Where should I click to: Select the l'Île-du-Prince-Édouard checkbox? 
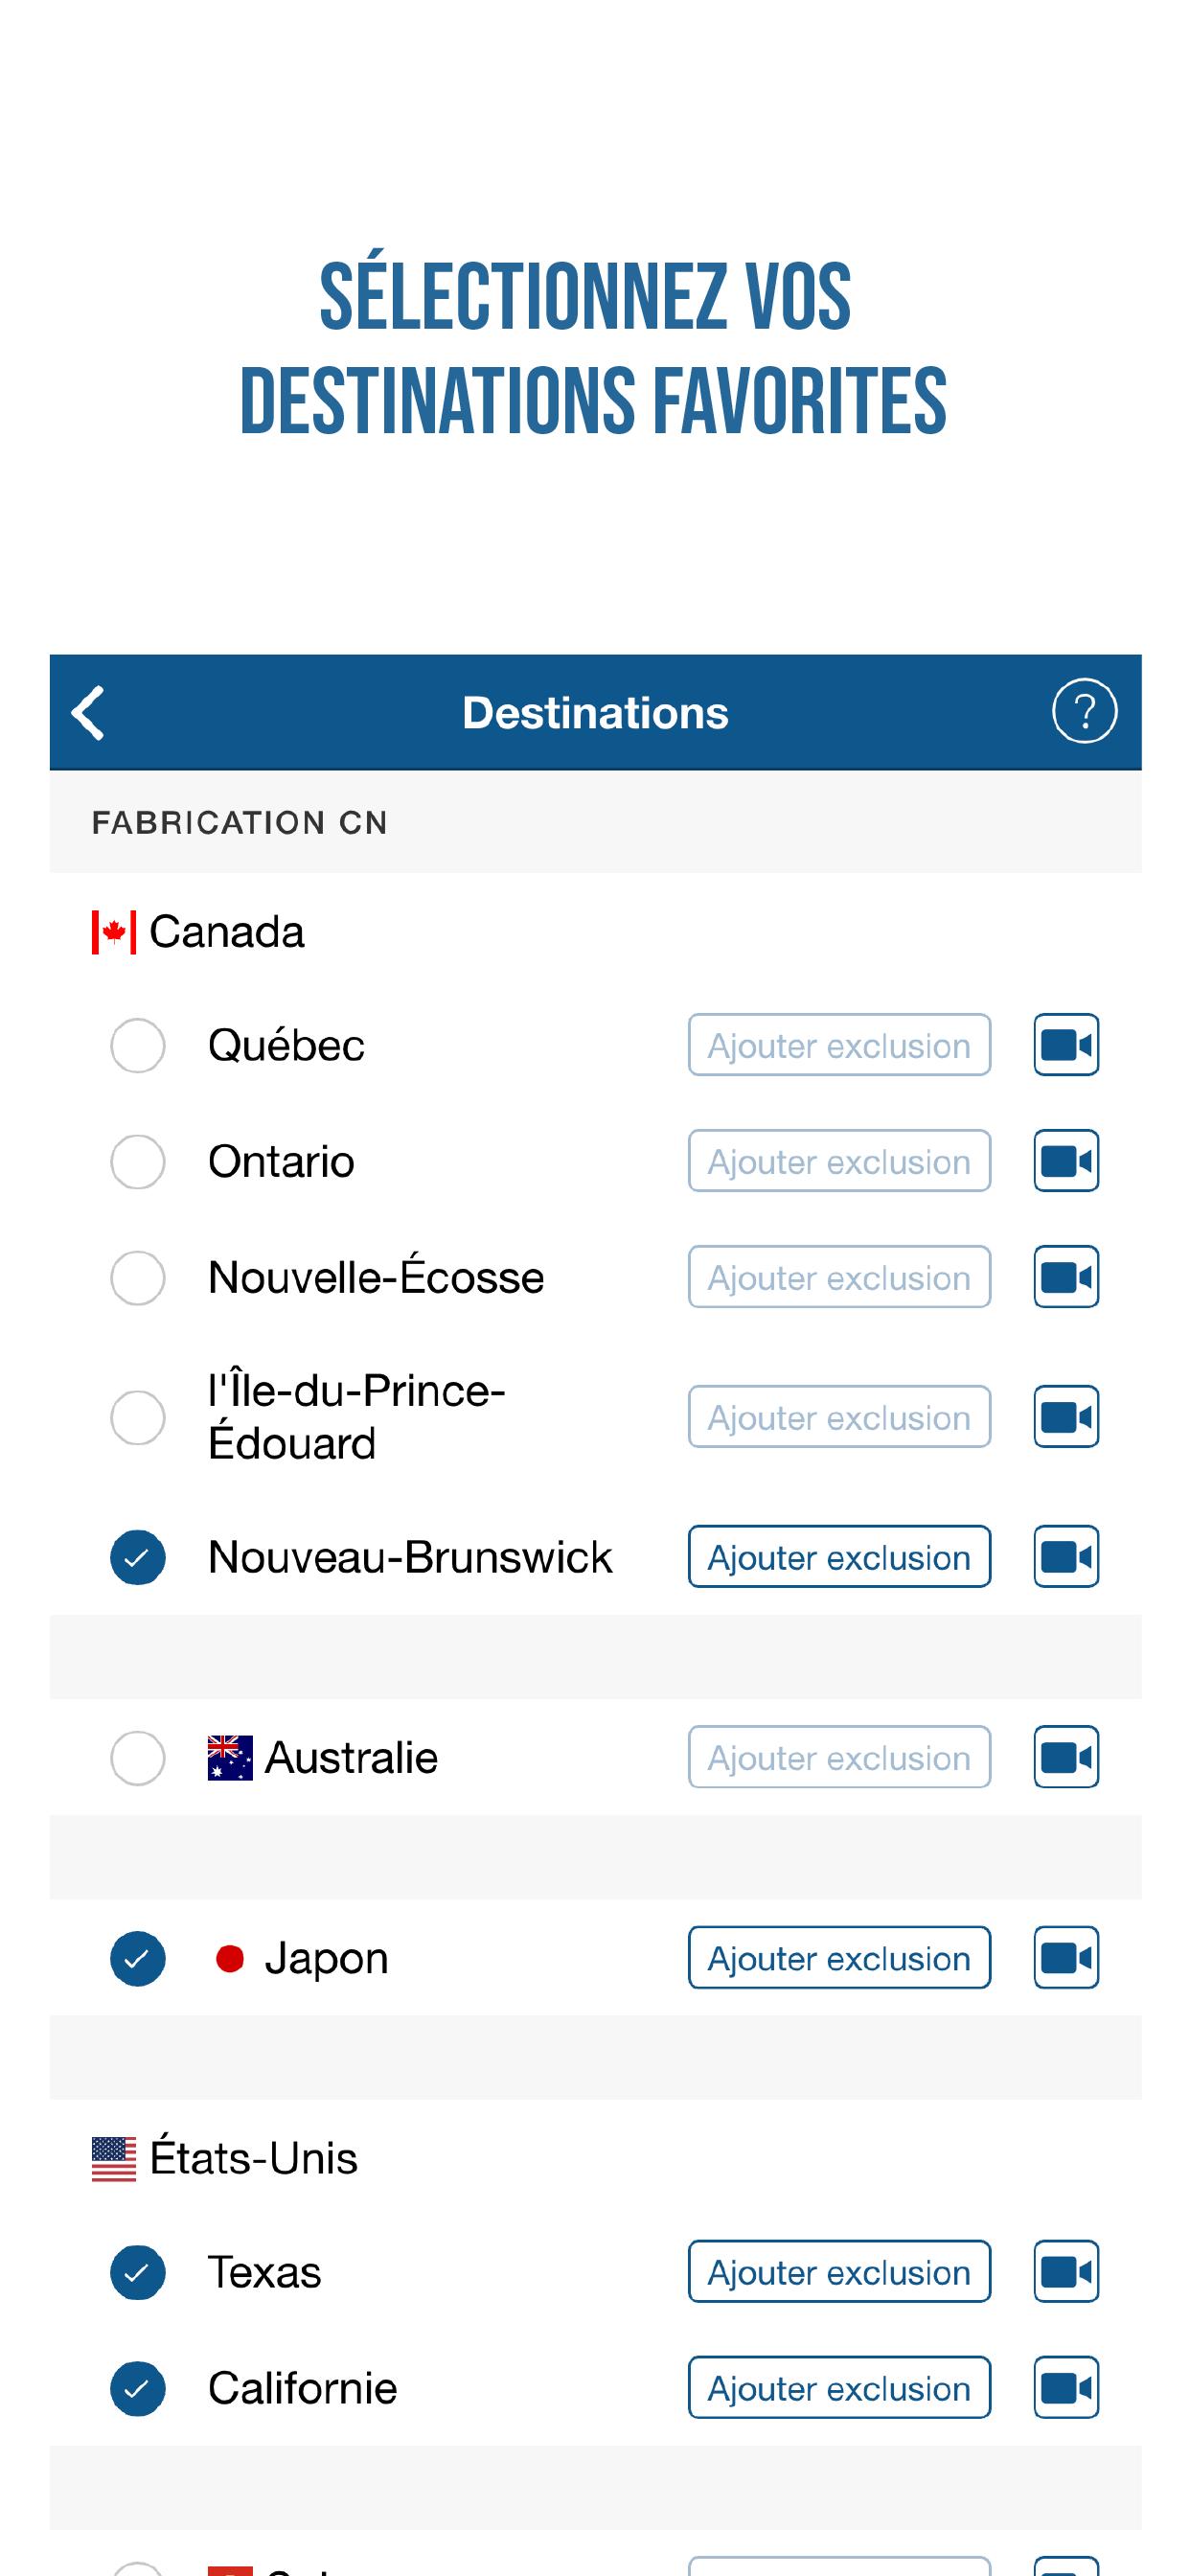click(137, 1418)
